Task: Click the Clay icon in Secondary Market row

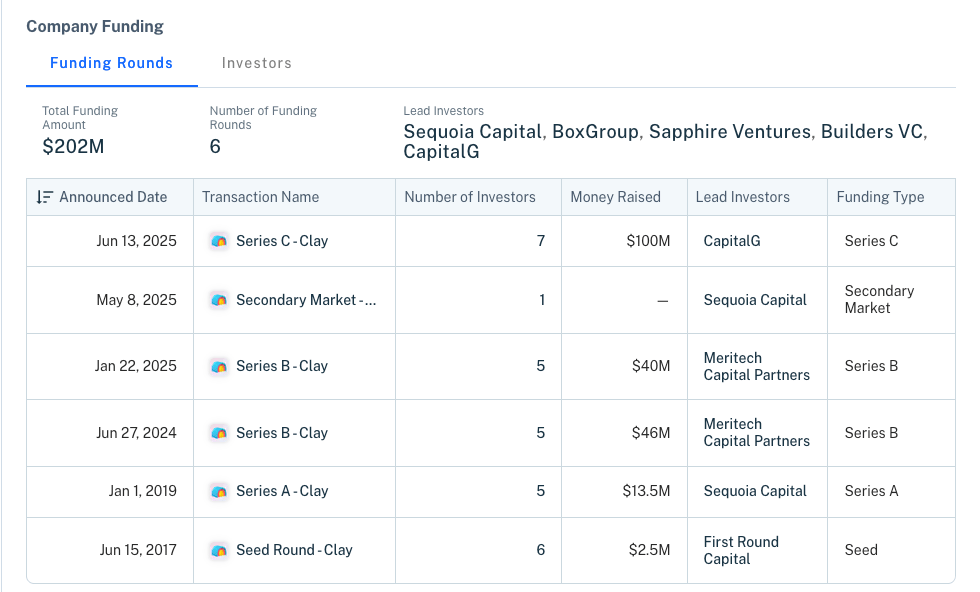Action: (219, 300)
